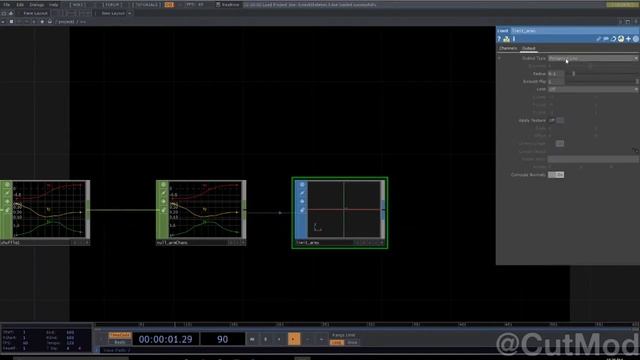Open the operator help question mark icon
This screenshot has width=640, height=360.
tap(499, 39)
